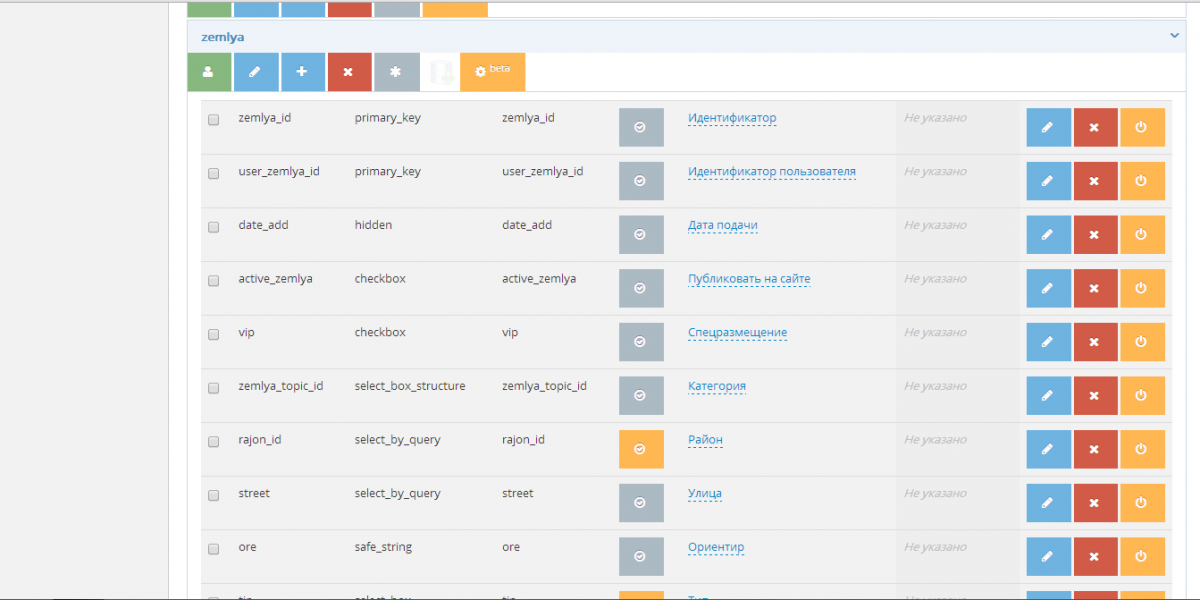The height and width of the screenshot is (600, 1200).
Task: Edit the zemlya_id row with pencil icon
Action: (x=1048, y=128)
